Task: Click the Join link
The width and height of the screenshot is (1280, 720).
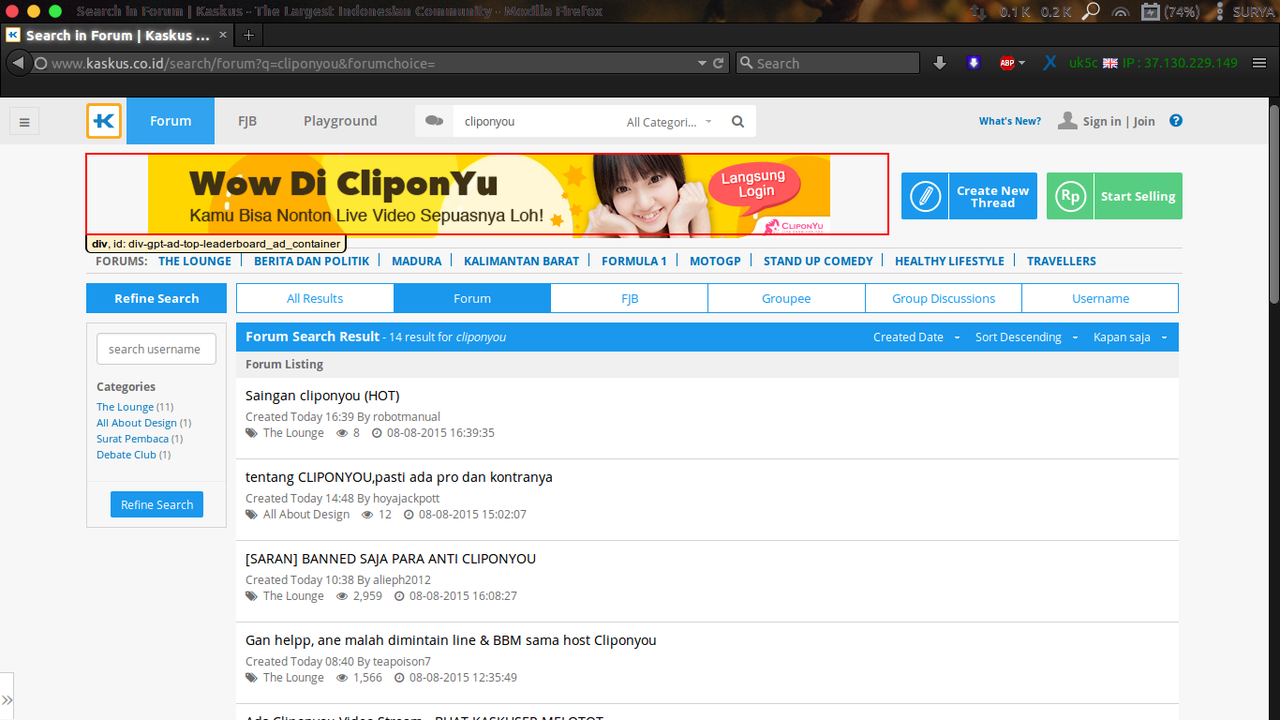Action: (1144, 122)
